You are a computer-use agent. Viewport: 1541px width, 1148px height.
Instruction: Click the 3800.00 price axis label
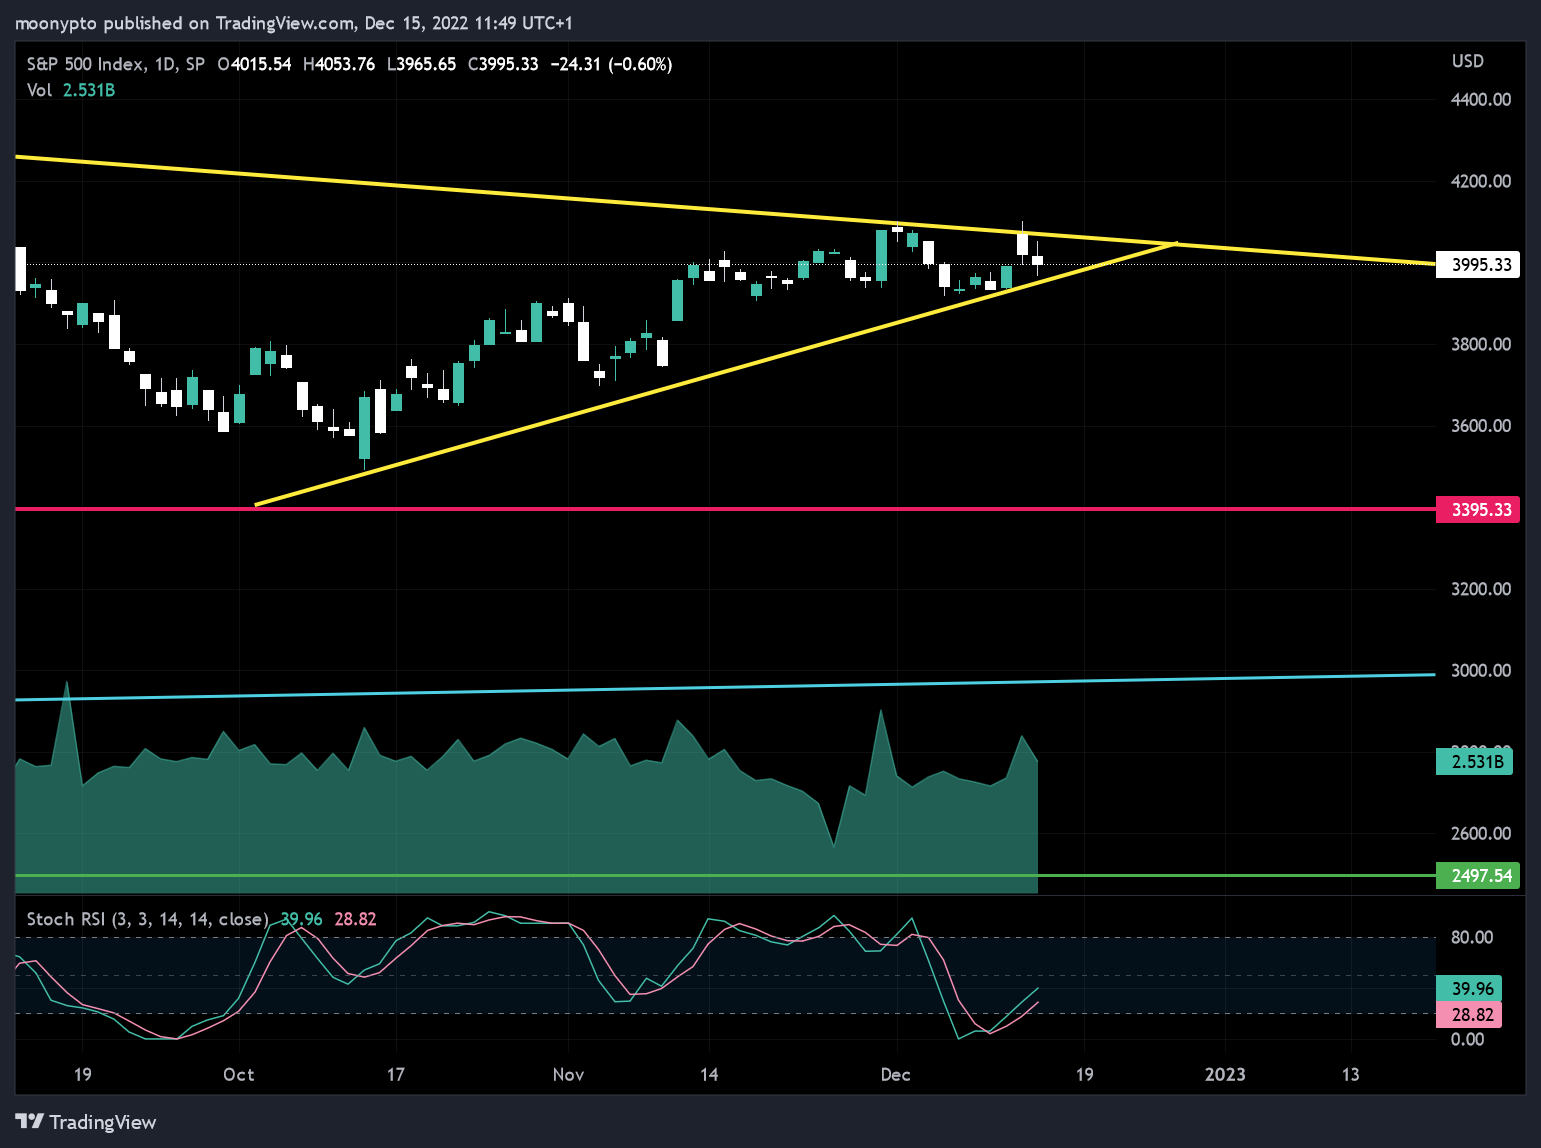[1480, 344]
